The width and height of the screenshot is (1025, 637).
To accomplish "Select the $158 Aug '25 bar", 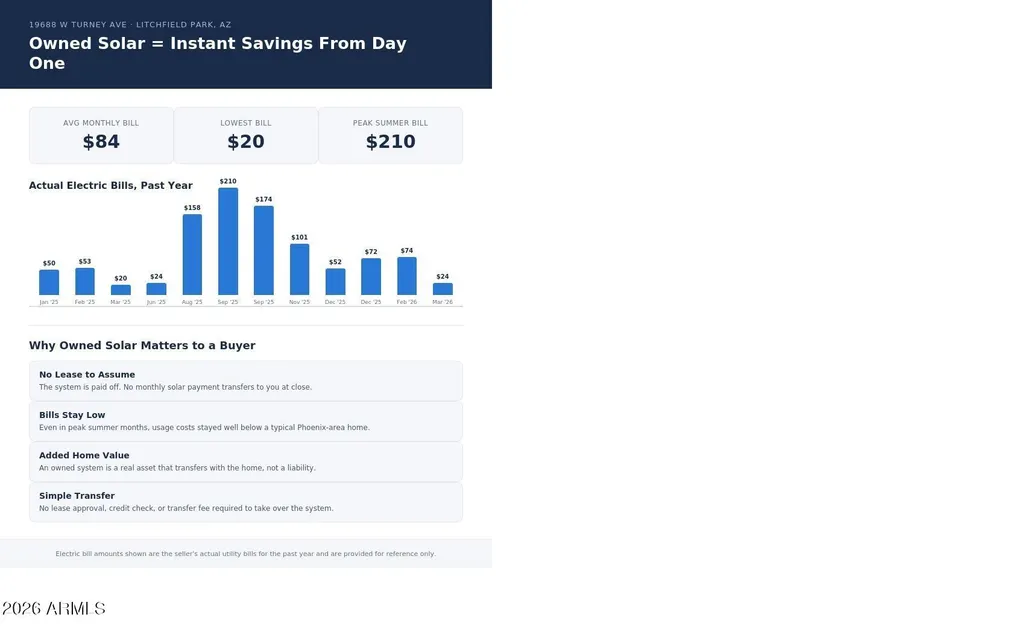I will point(192,254).
